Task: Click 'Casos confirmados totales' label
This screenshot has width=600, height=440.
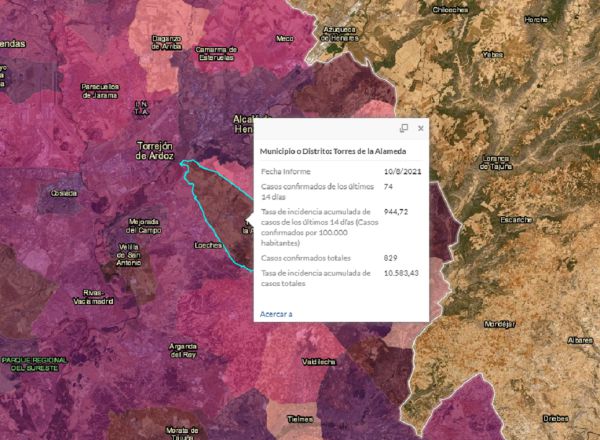Action: 306,258
